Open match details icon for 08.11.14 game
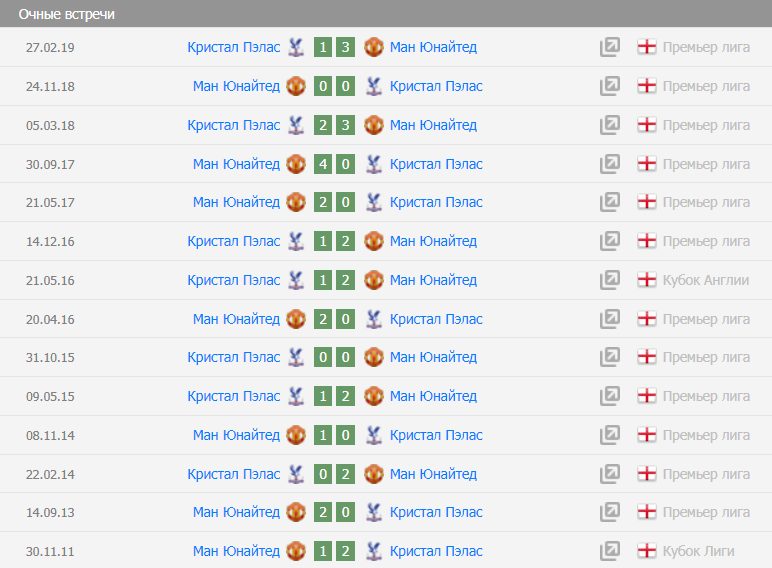Viewport: 772px width, 568px height. [x=610, y=435]
